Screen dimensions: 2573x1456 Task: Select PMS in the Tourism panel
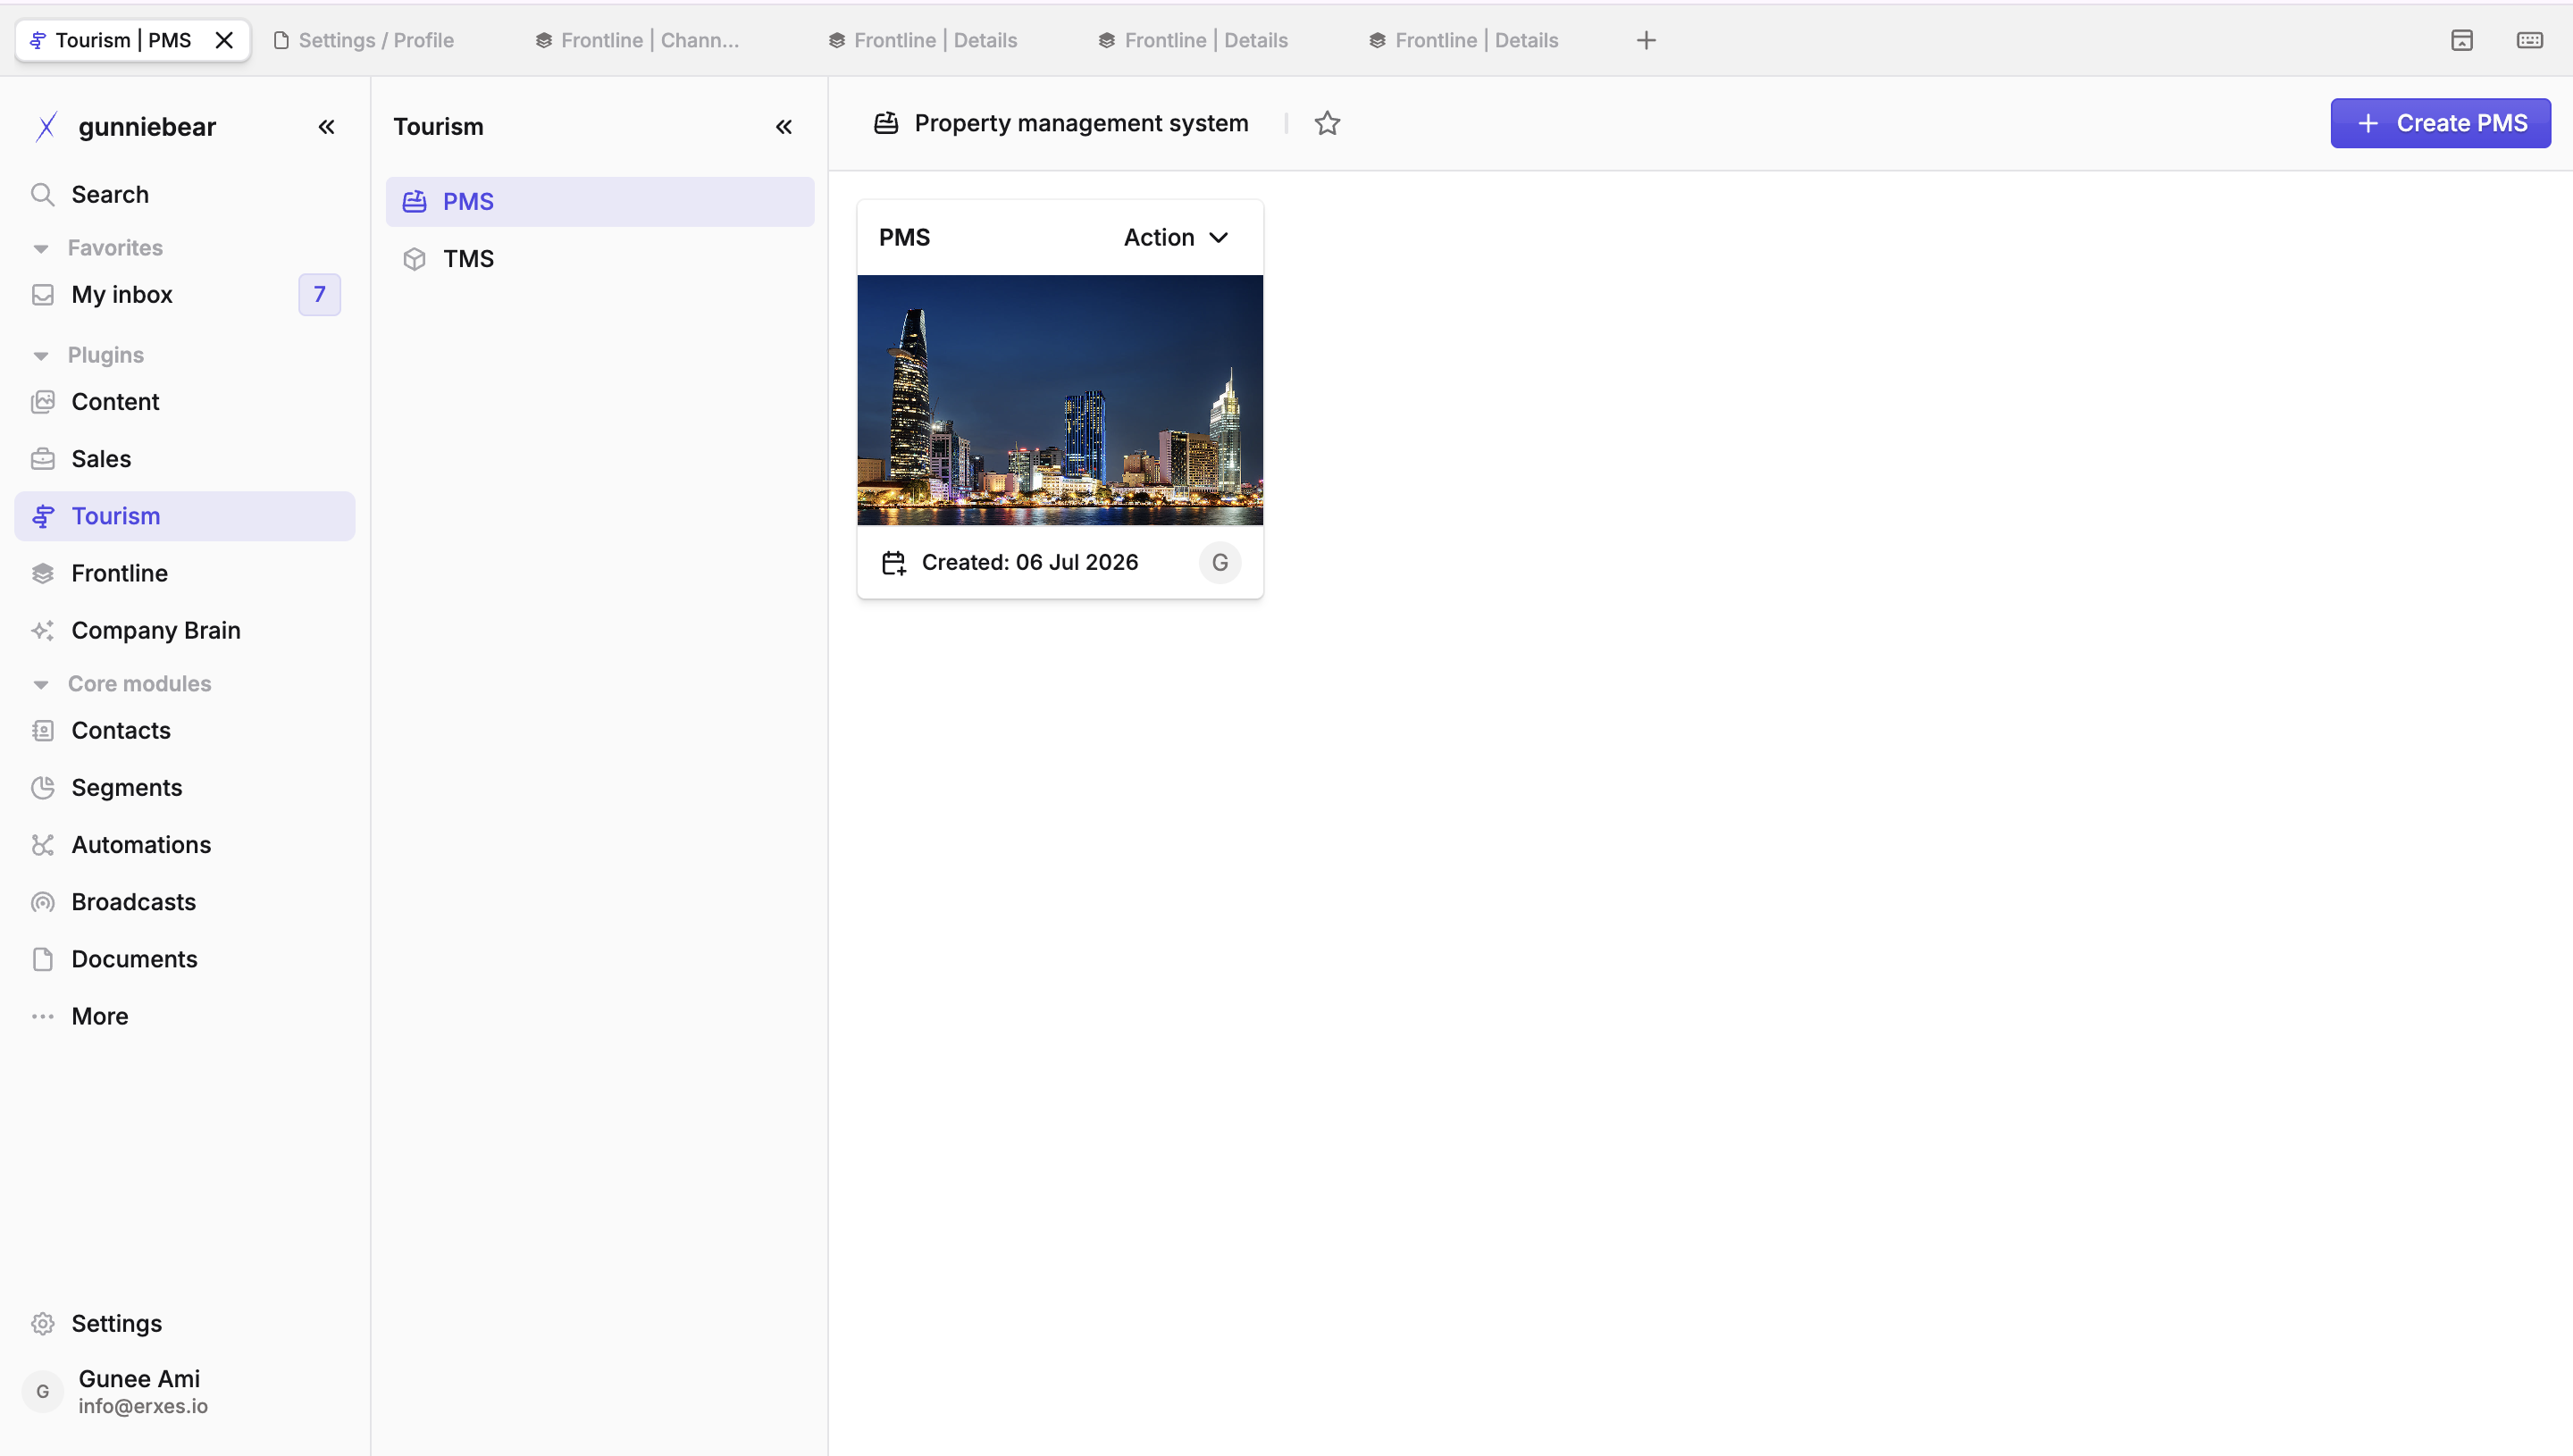[x=600, y=201]
